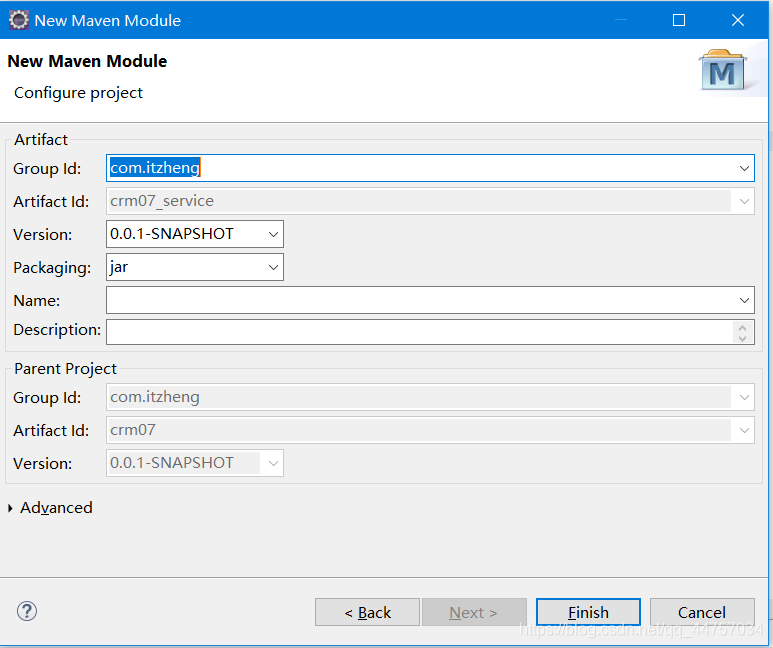
Task: Open the help icon at bottom left
Action: [x=27, y=611]
